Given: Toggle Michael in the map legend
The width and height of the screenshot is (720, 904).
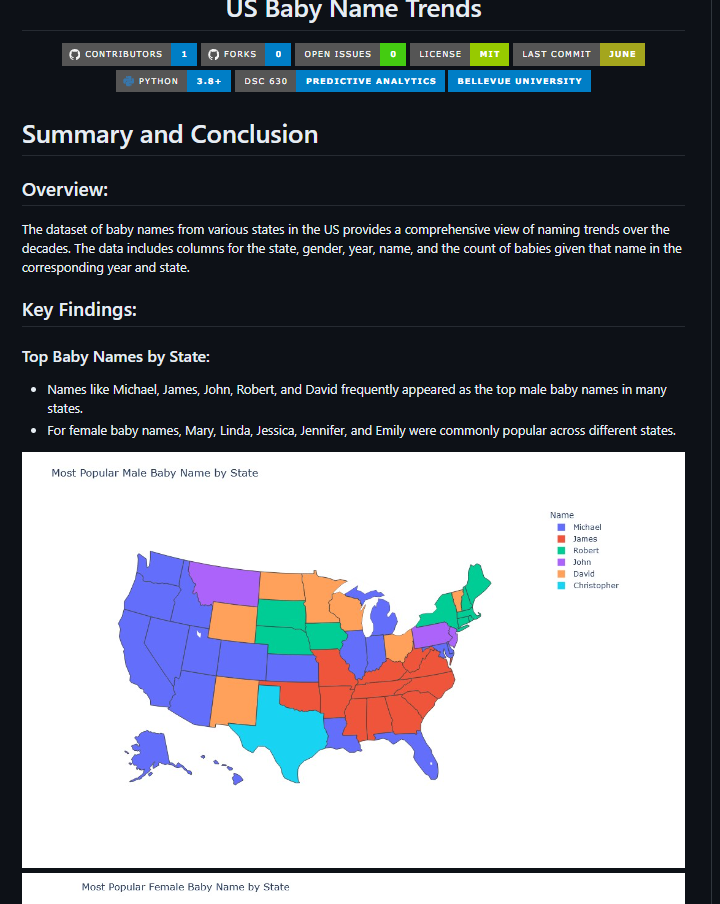Looking at the screenshot, I should [x=579, y=527].
